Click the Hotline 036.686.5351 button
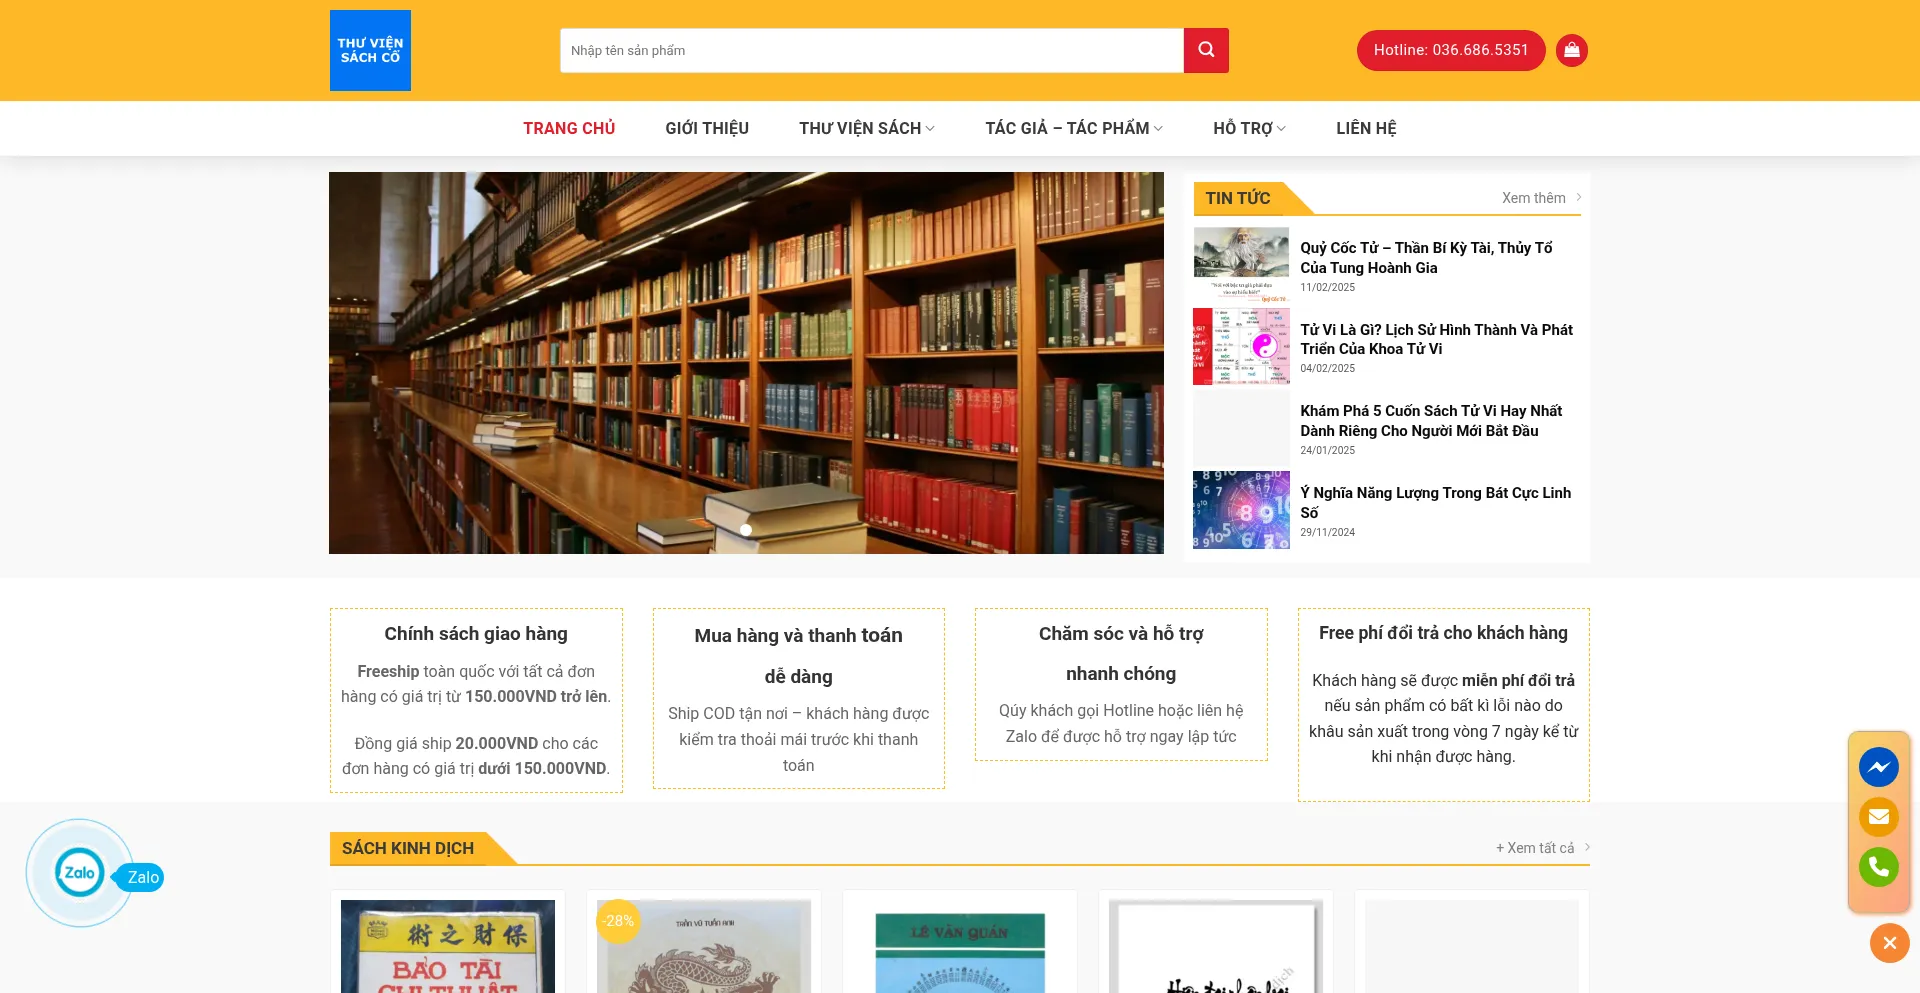This screenshot has height=993, width=1920. point(1451,50)
